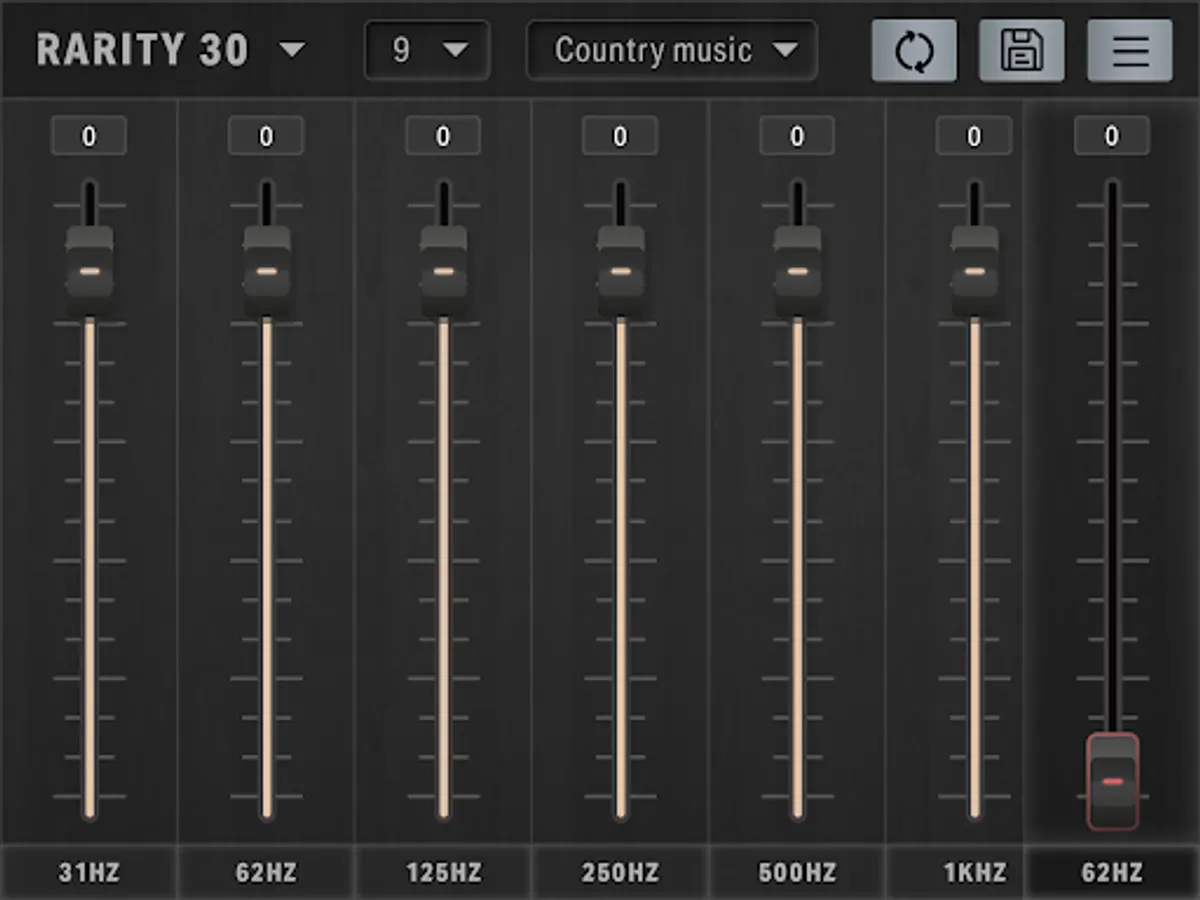Click the 125HZ fader handle
The width and height of the screenshot is (1200, 900).
[x=443, y=270]
